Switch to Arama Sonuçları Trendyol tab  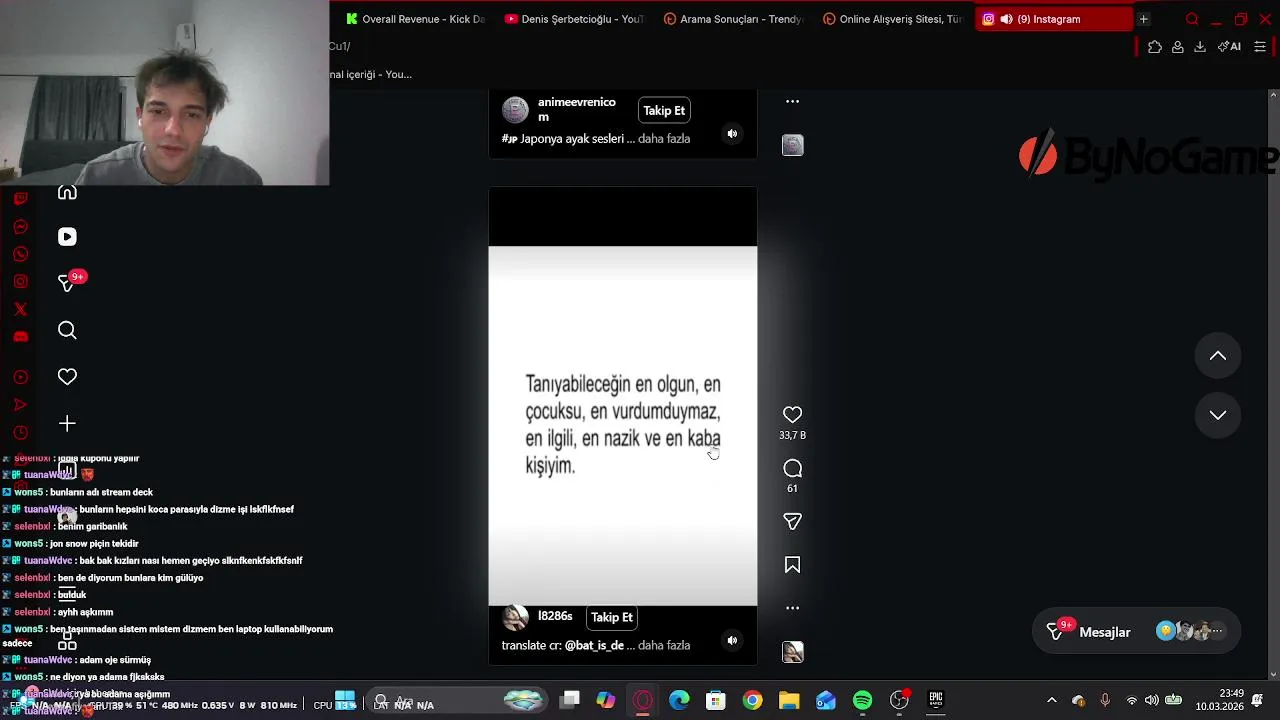click(733, 19)
